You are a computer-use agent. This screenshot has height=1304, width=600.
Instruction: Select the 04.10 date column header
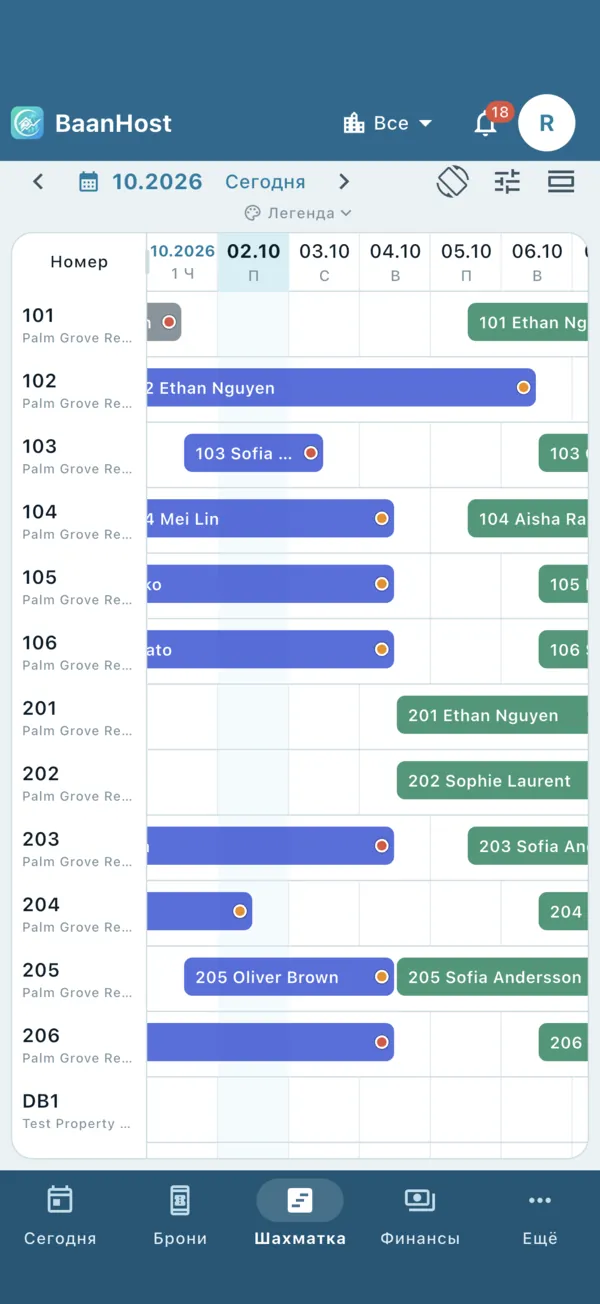395,262
